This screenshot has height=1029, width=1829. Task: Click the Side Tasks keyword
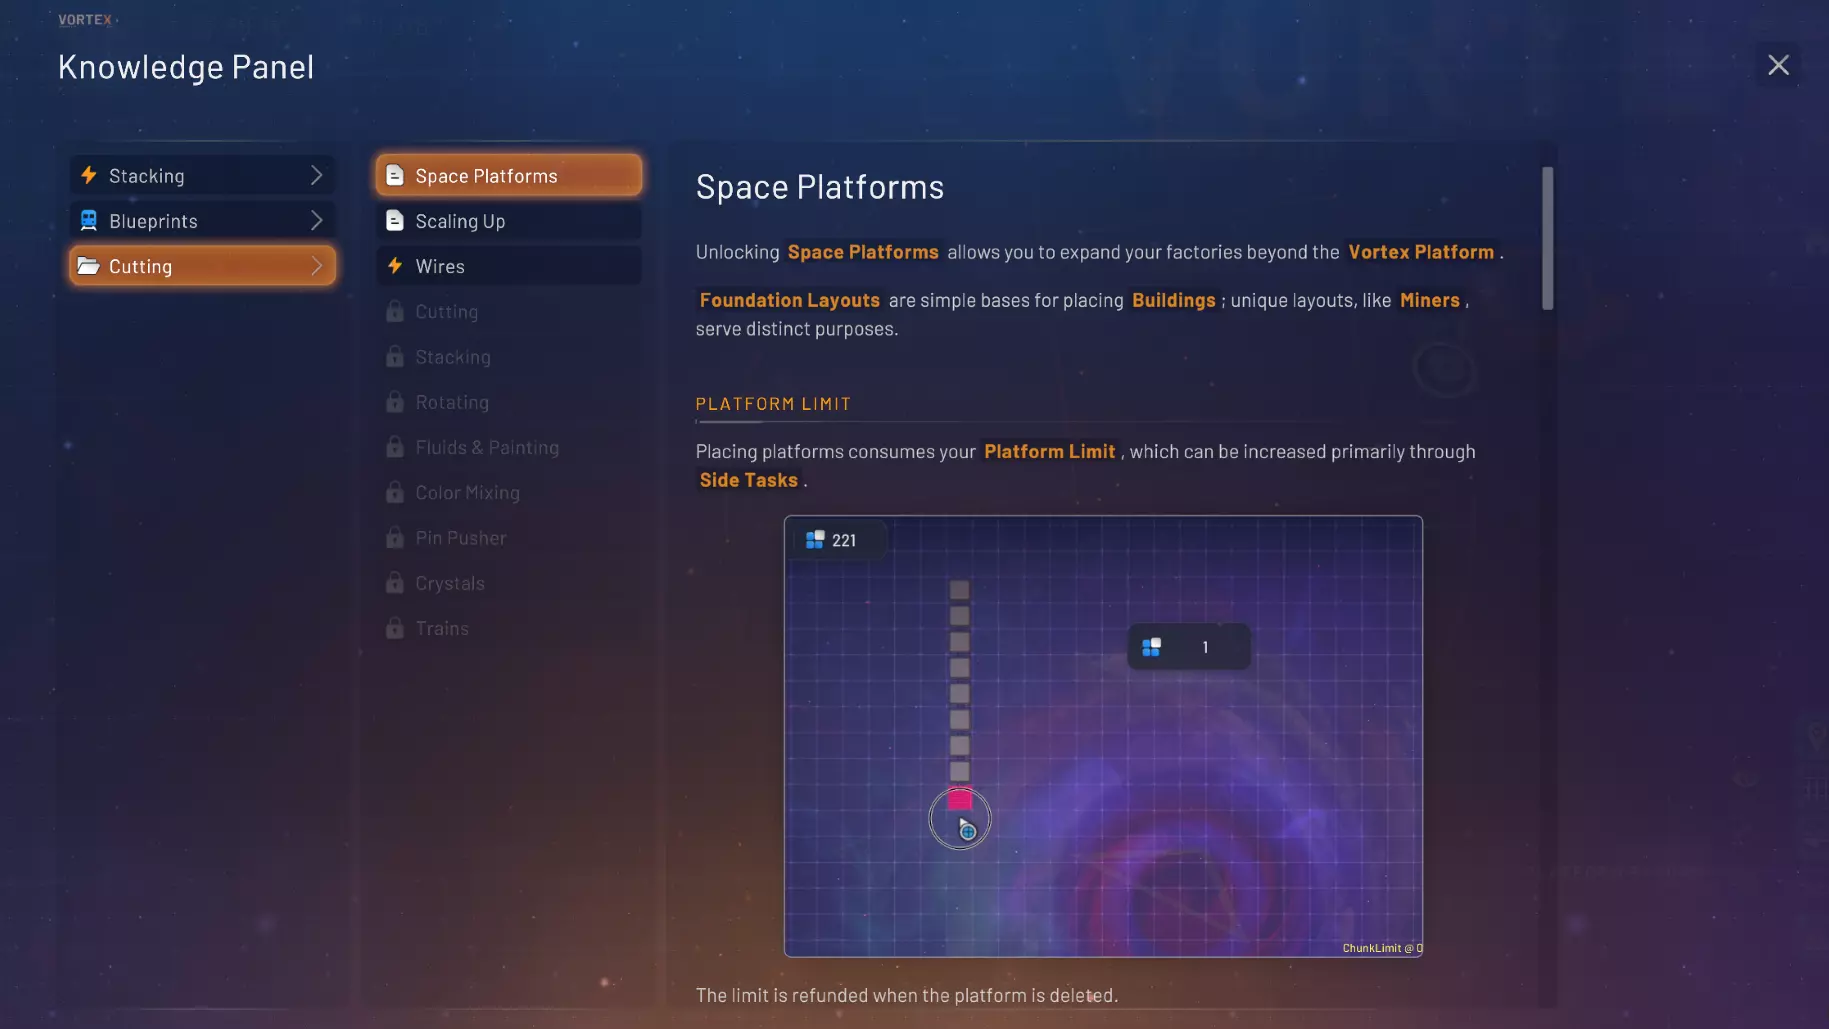click(748, 480)
